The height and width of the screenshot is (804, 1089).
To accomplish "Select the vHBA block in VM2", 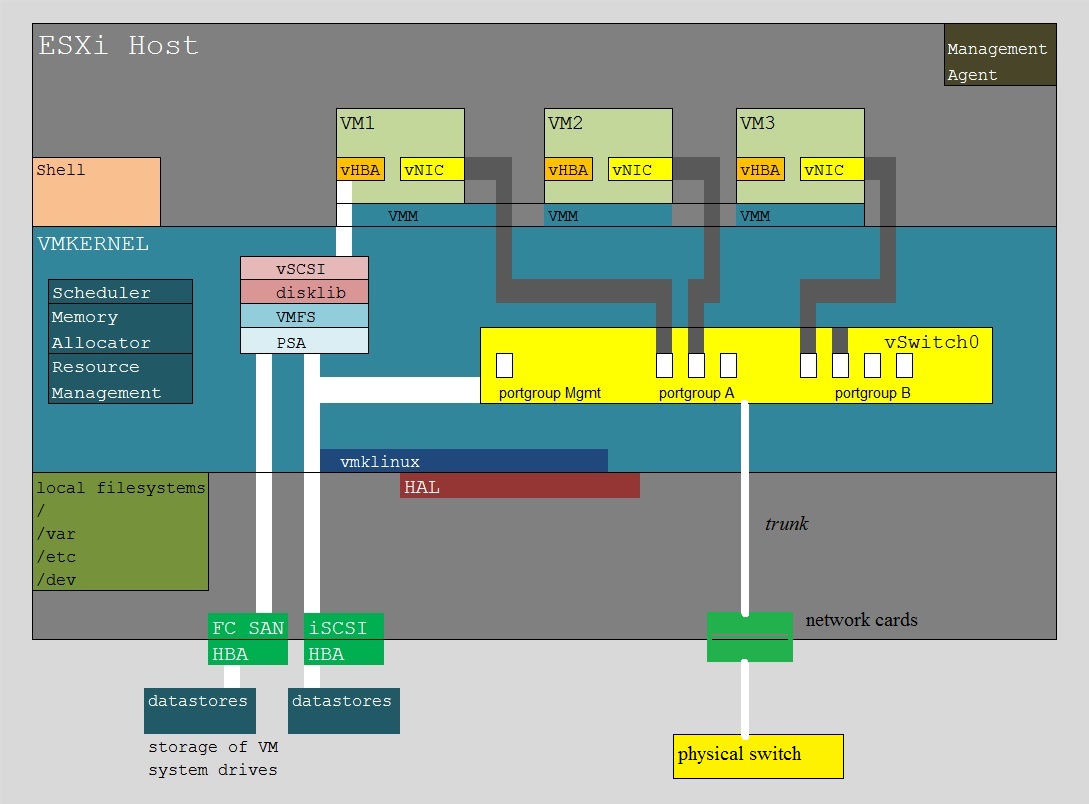I will 568,169.
